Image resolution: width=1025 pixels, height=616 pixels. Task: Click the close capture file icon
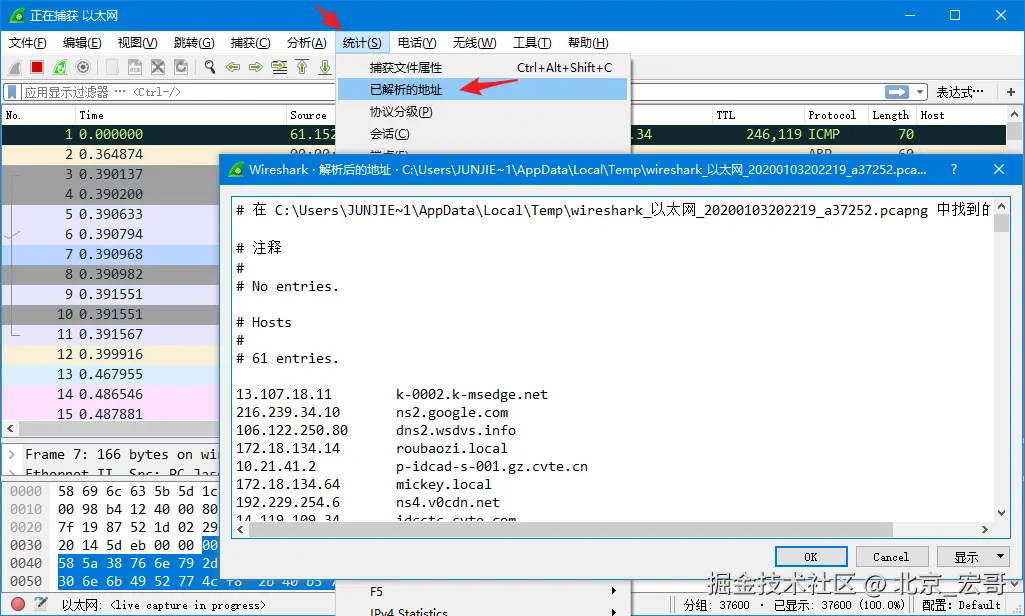158,67
